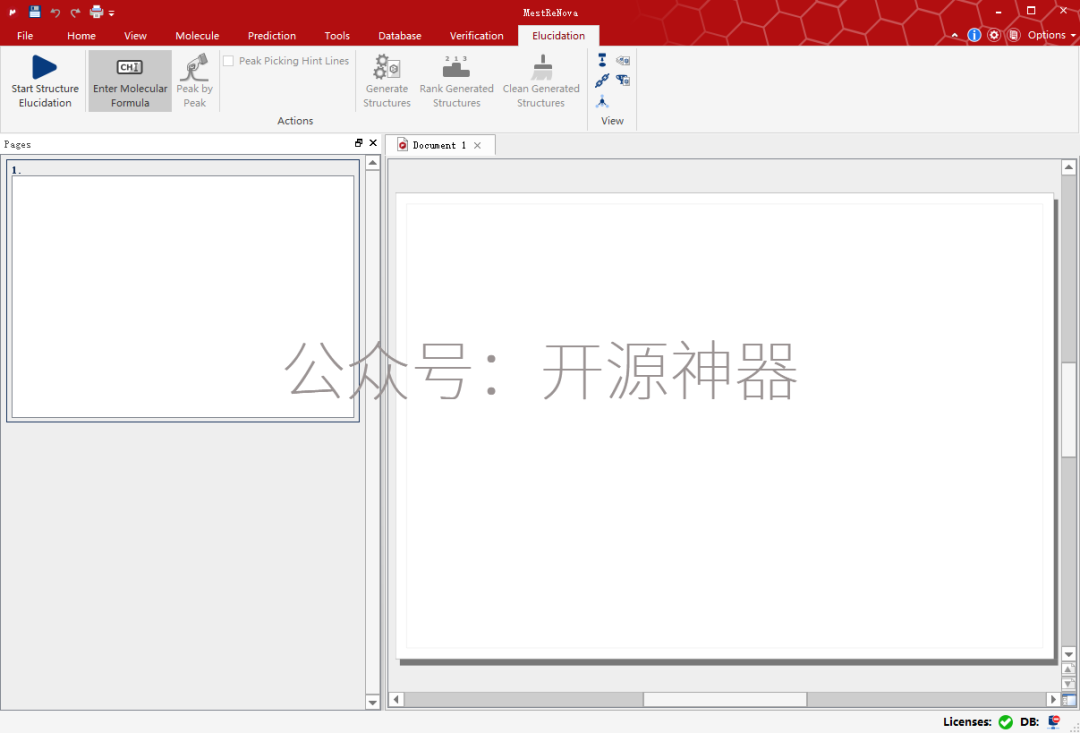Click document horizontal scrollbar right arrow
The height and width of the screenshot is (733, 1080).
[x=1052, y=700]
